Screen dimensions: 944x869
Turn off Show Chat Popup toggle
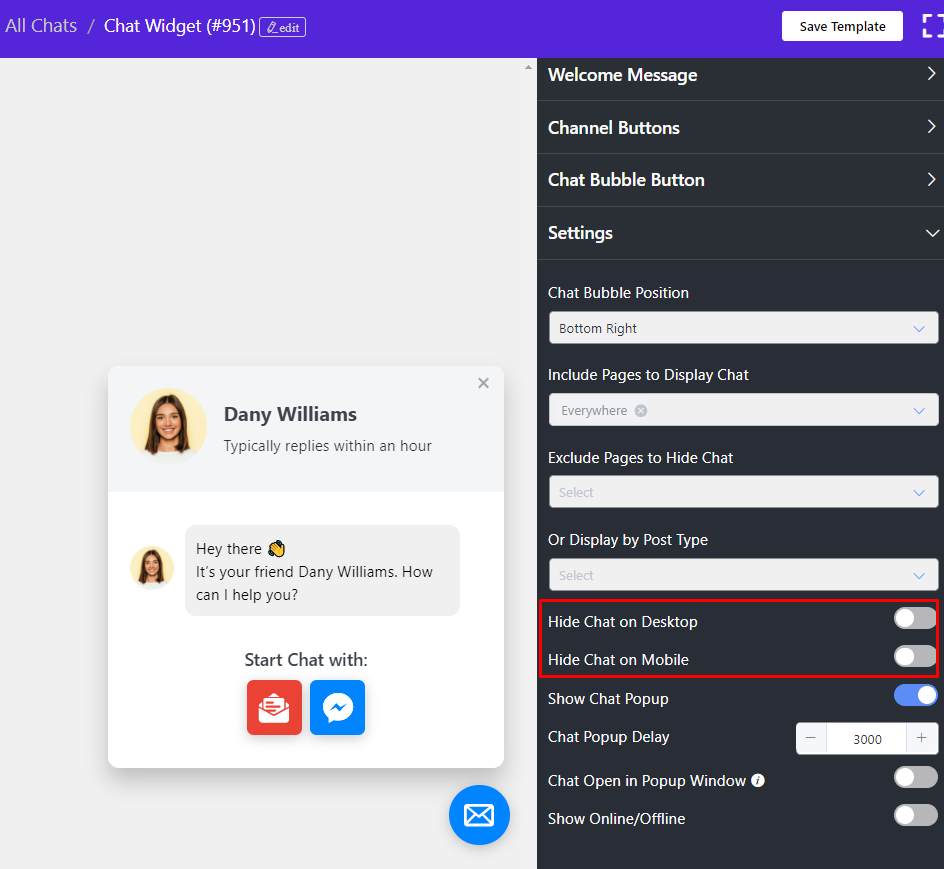point(916,695)
